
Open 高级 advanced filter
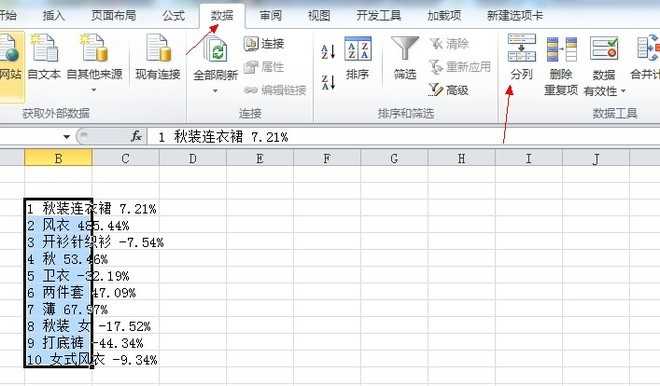(449, 89)
